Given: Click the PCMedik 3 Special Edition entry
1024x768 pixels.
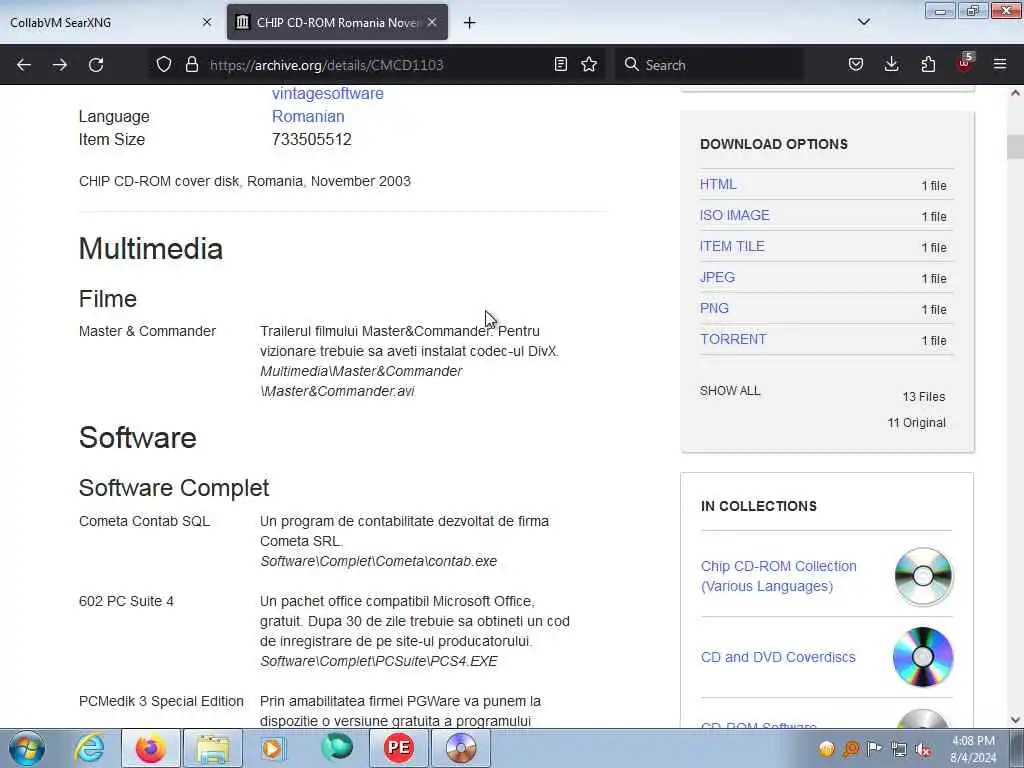Looking at the screenshot, I should (161, 701).
